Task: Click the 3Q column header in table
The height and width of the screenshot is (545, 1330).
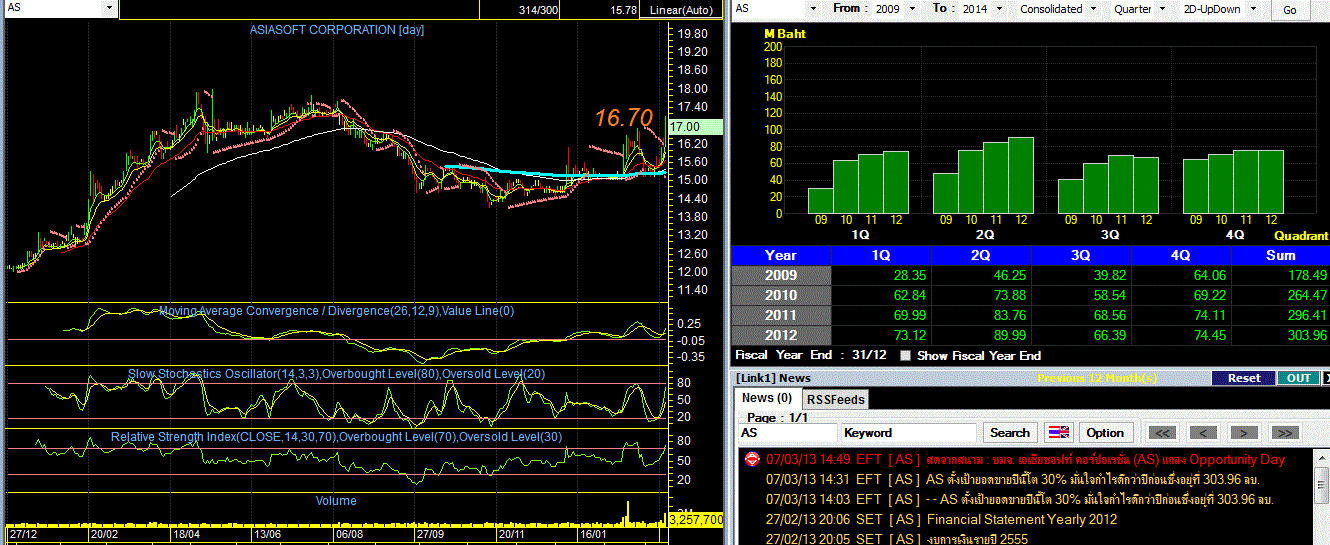Action: coord(1081,255)
